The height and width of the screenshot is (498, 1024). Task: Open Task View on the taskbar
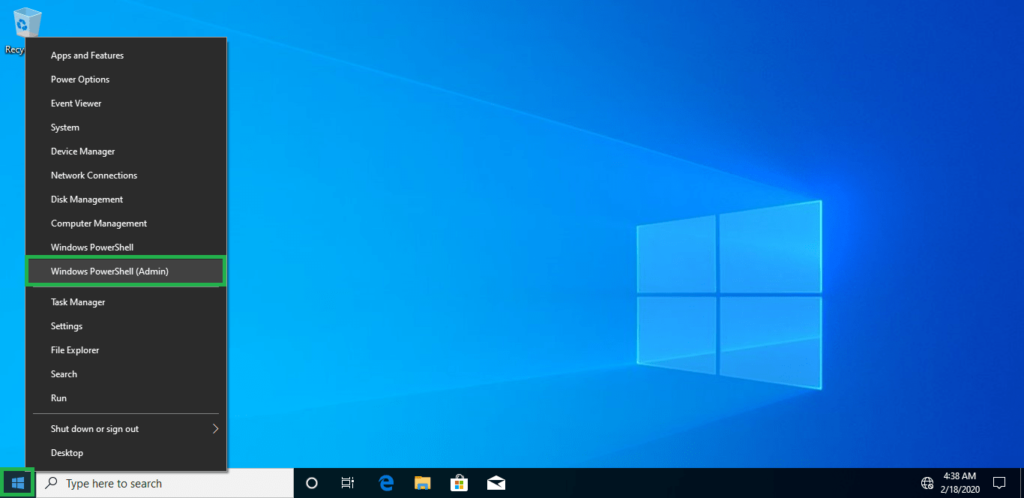[347, 484]
